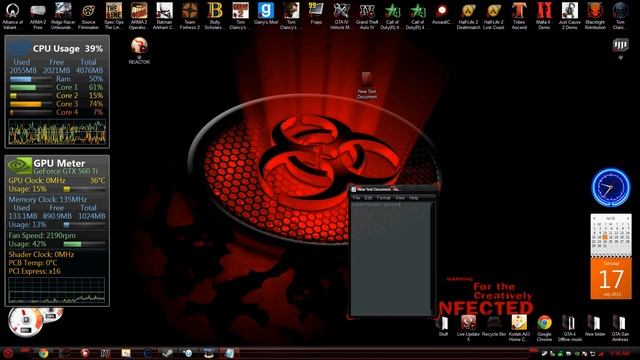Viewport: 640px width, 360px height.
Task: Open GTA 4 Offline mods folder
Action: 569,328
